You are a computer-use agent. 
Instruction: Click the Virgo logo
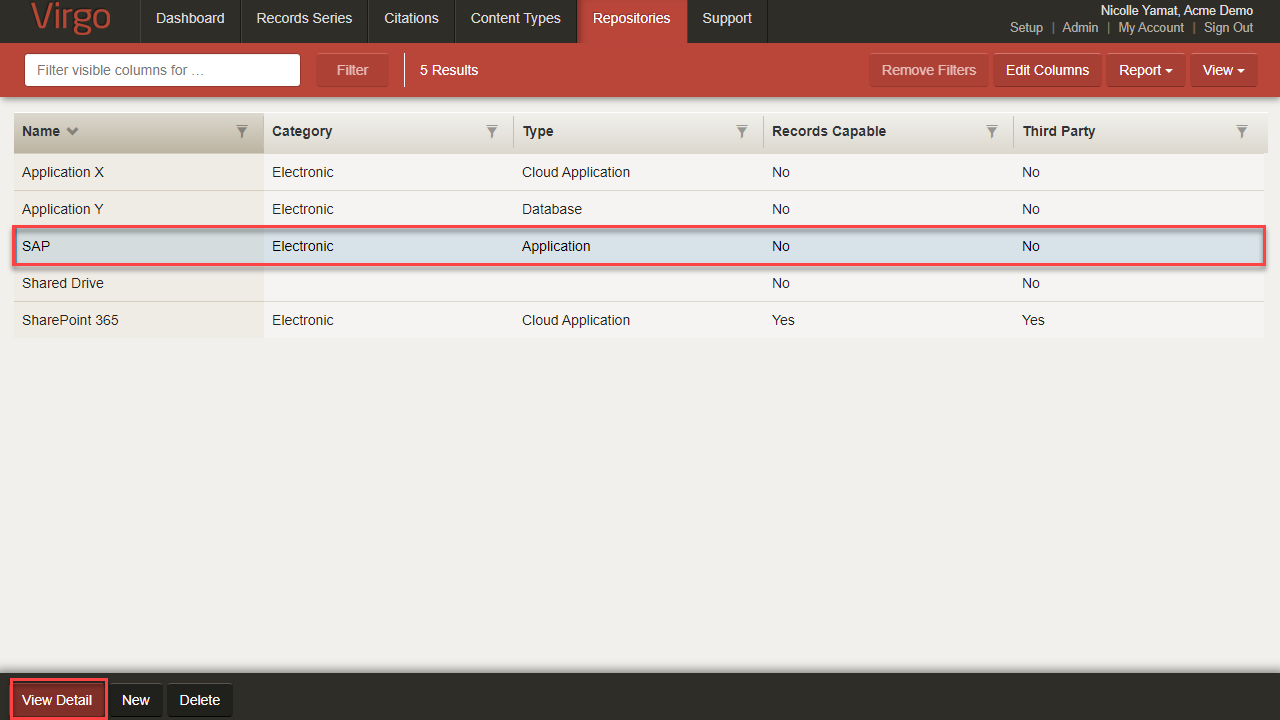click(70, 18)
